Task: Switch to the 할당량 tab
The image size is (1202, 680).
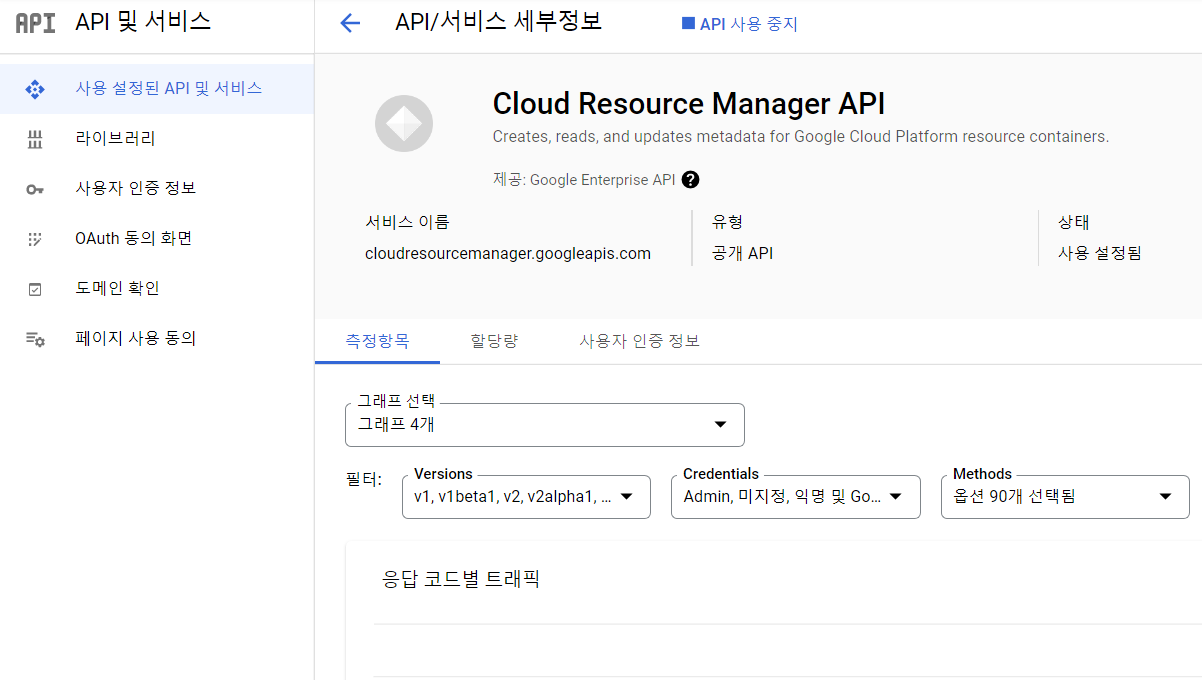Action: point(494,341)
